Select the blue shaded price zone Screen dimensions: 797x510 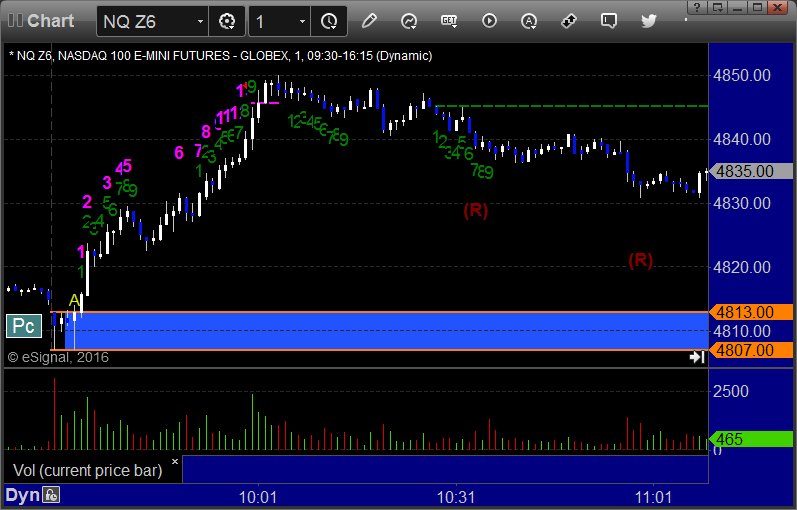[386, 331]
